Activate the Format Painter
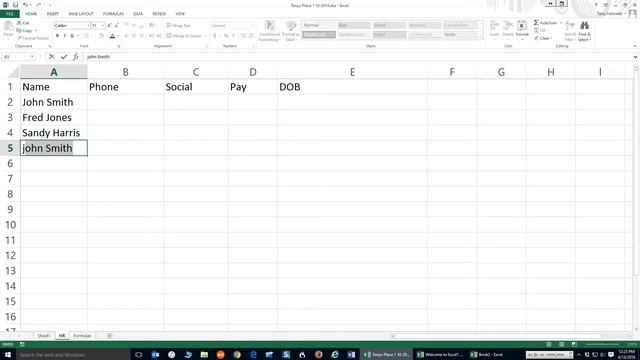The height and width of the screenshot is (360, 640). coord(33,38)
